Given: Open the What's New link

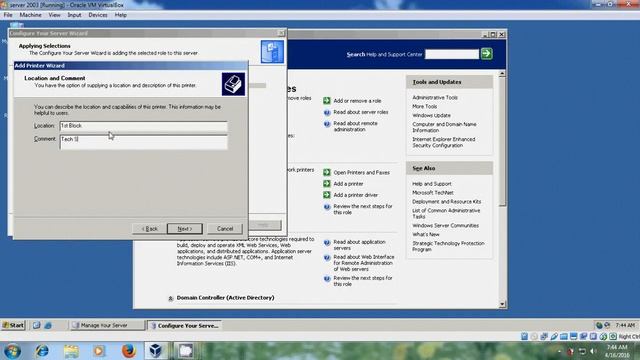Looking at the screenshot, I should [x=426, y=235].
